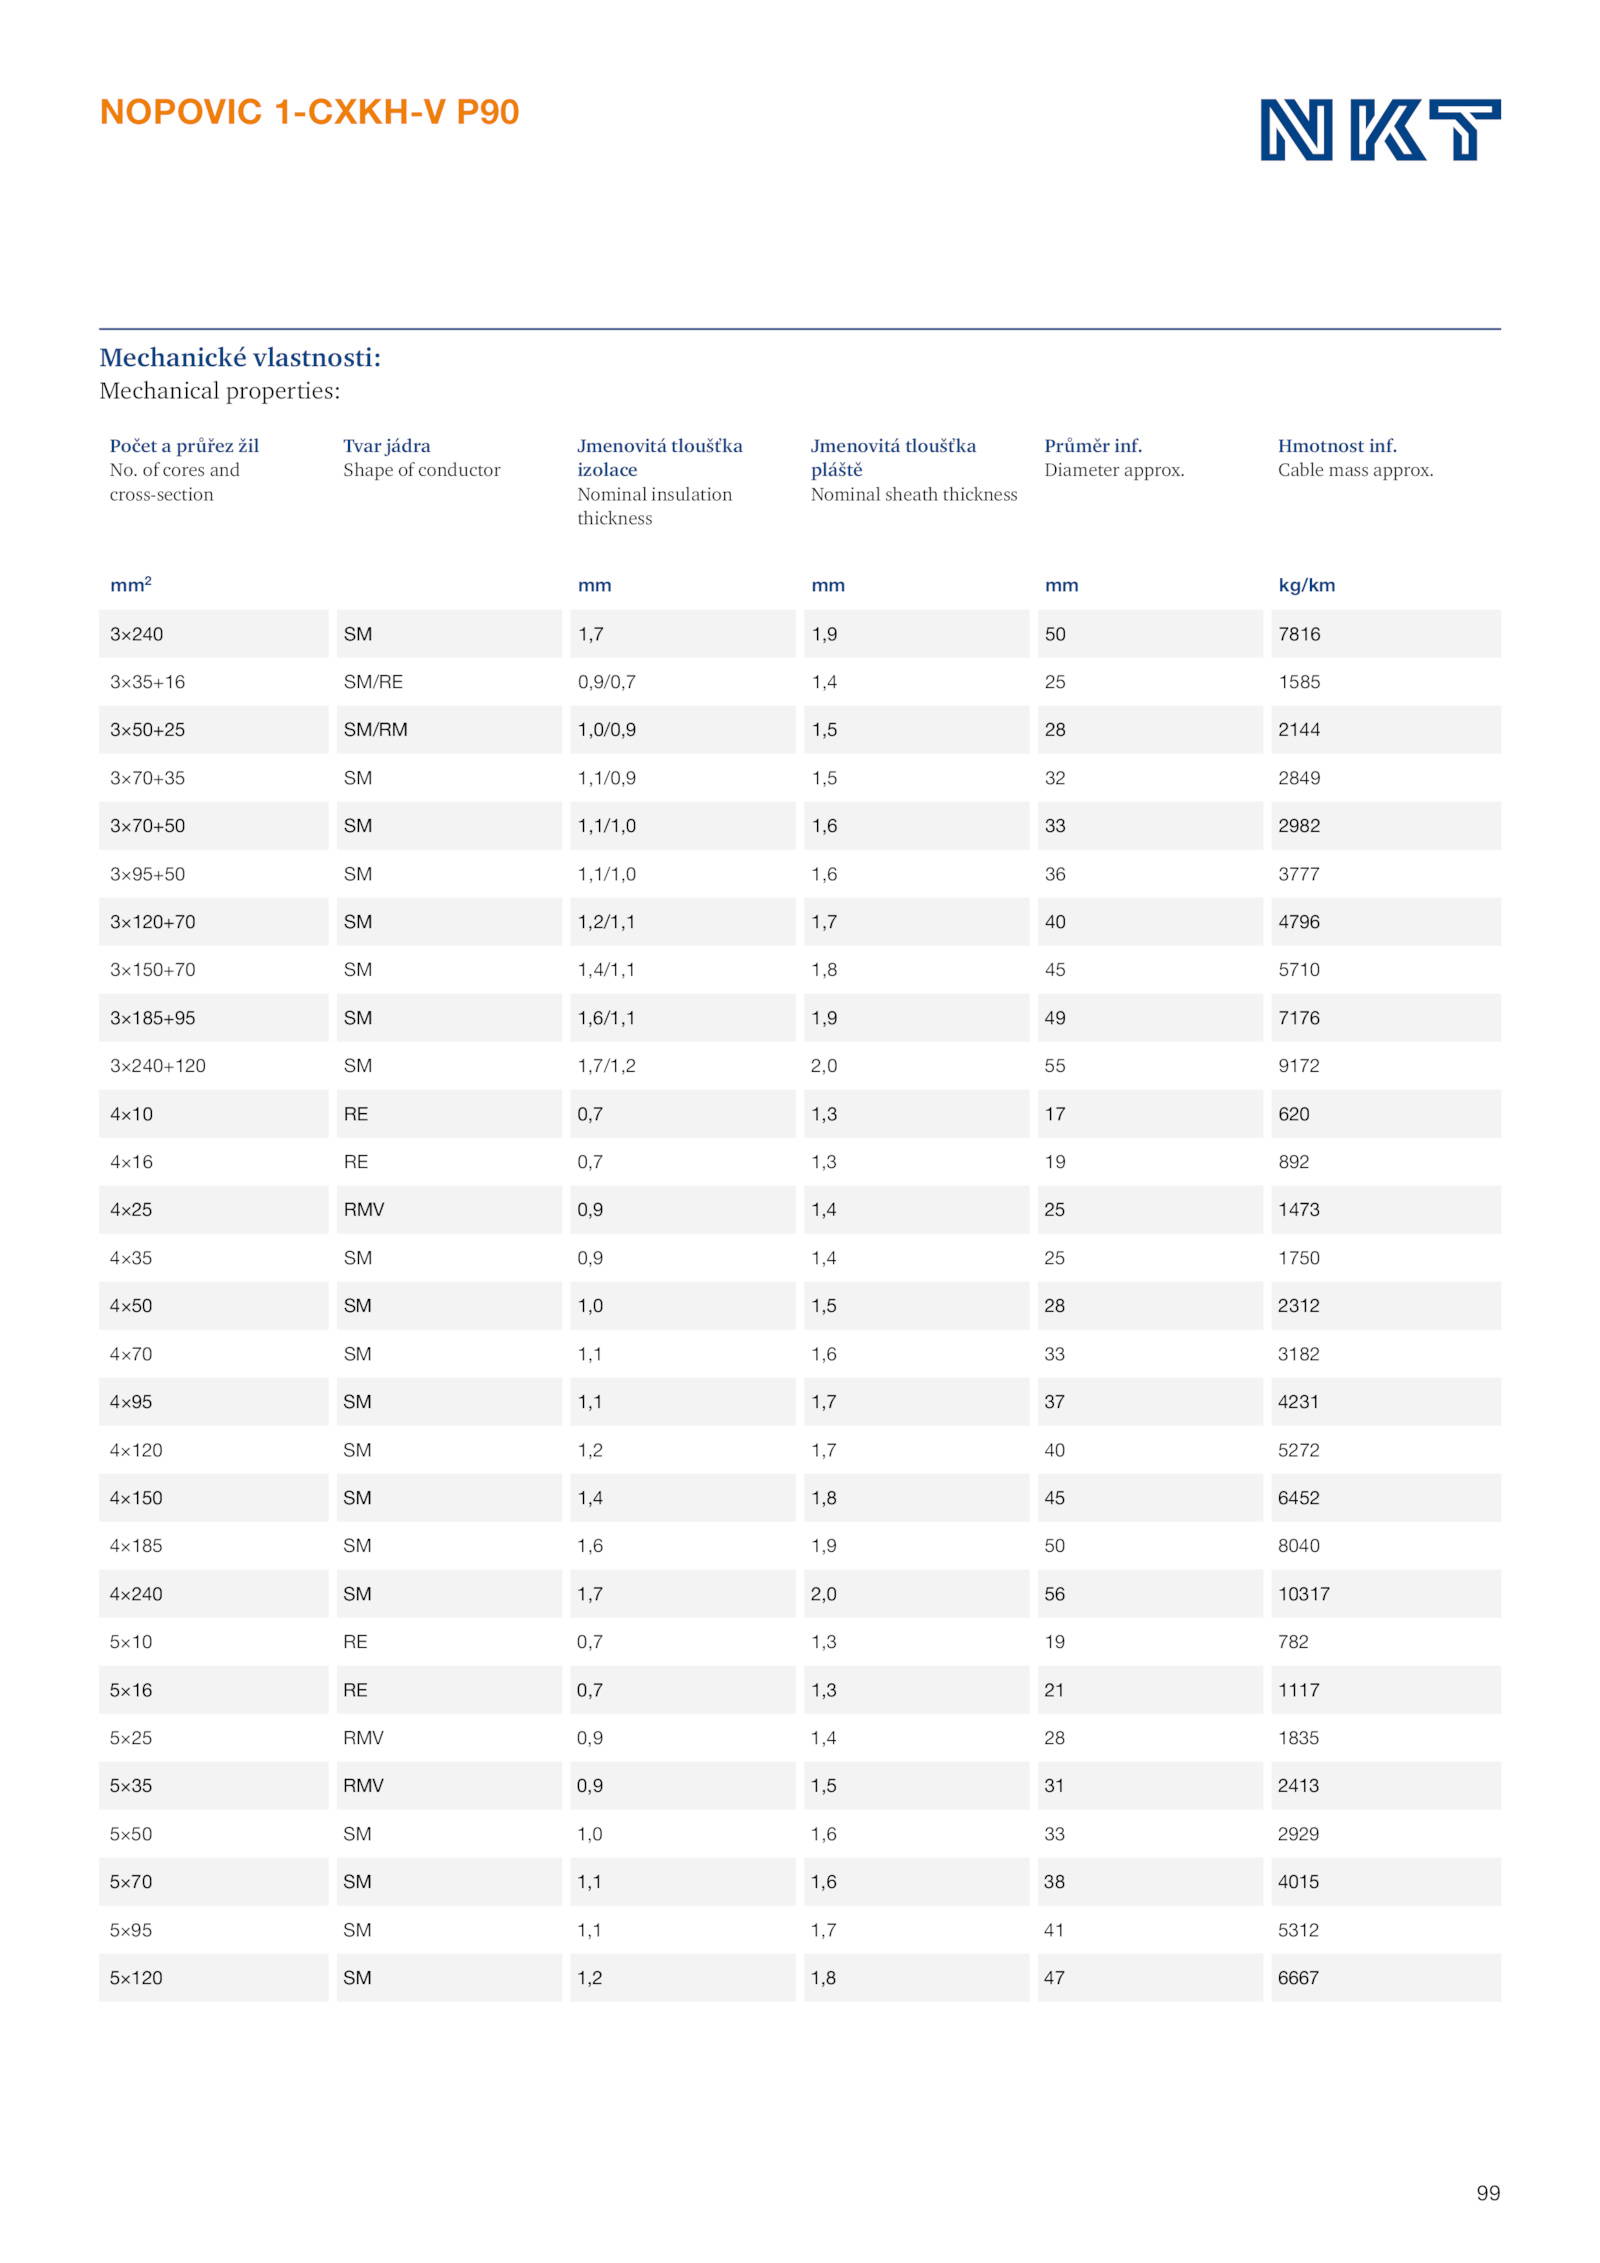
Task: Select the 6667 cable mass value
Action: (x=1298, y=1978)
